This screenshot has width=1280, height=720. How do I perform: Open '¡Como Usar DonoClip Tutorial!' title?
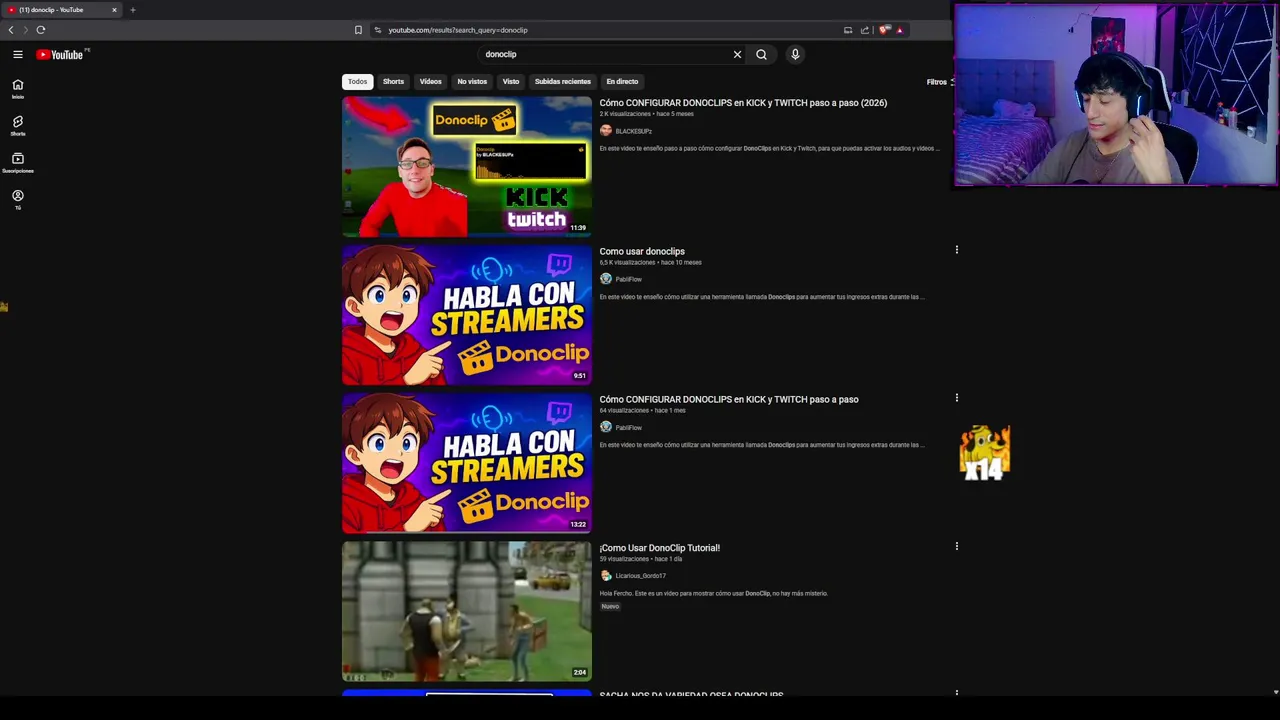pyautogui.click(x=660, y=548)
